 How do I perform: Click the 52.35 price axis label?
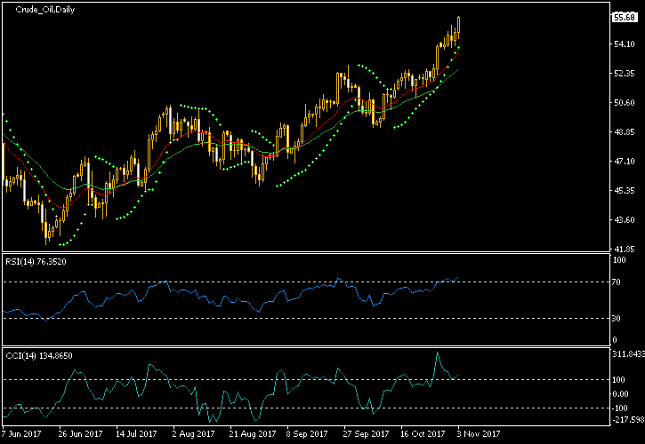pos(624,73)
